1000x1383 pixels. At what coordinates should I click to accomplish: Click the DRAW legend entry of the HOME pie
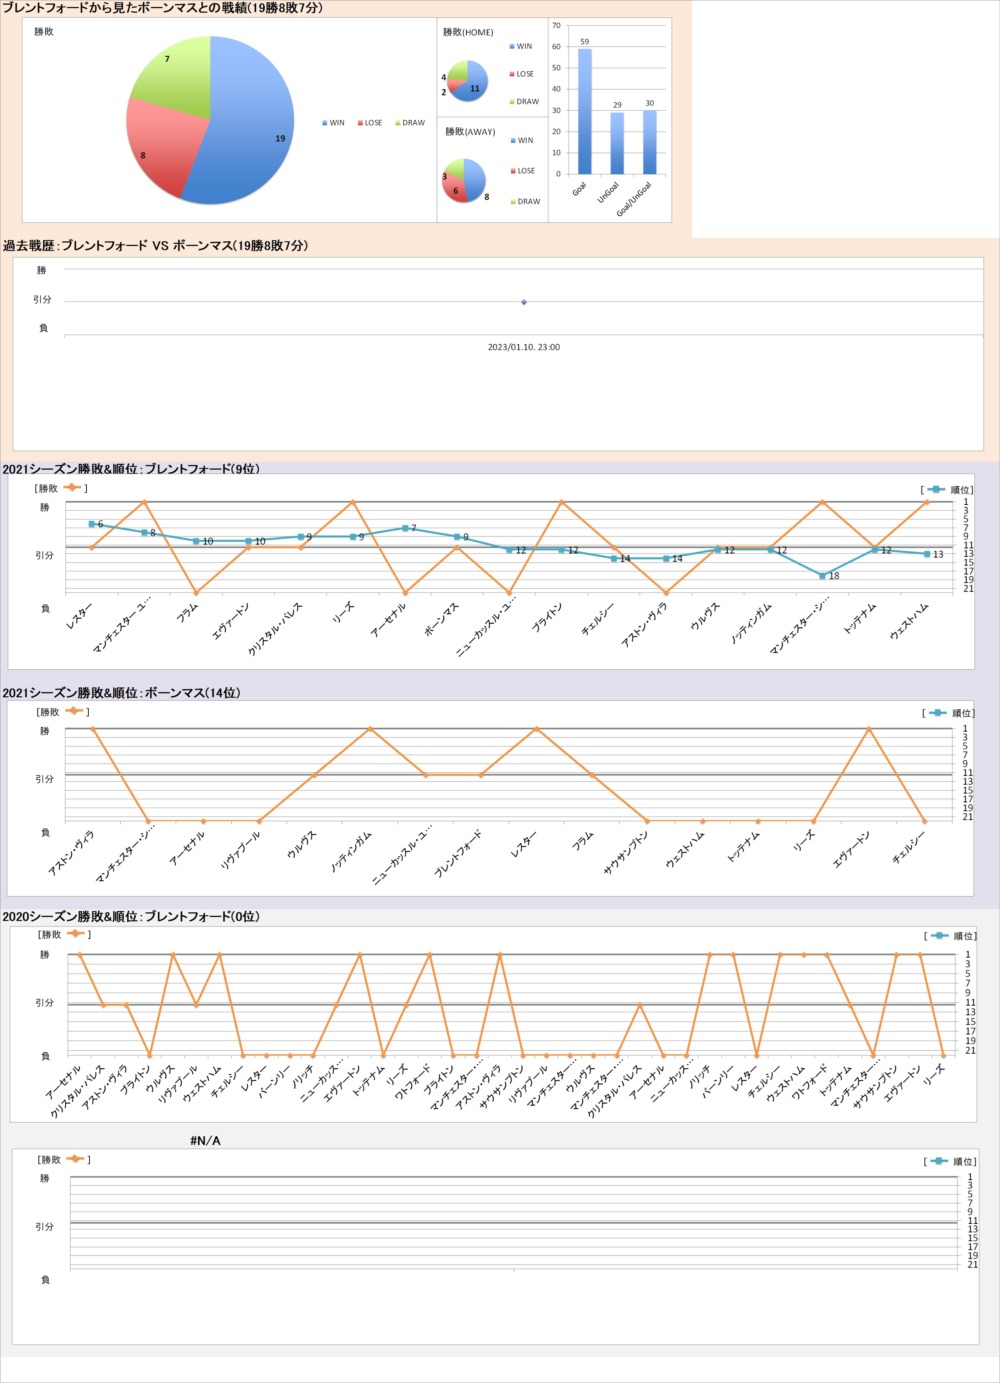pyautogui.click(x=524, y=101)
